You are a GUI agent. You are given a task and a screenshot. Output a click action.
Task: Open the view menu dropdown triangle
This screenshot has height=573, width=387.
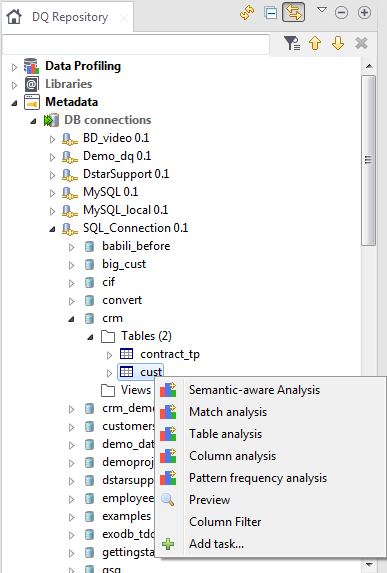point(322,10)
